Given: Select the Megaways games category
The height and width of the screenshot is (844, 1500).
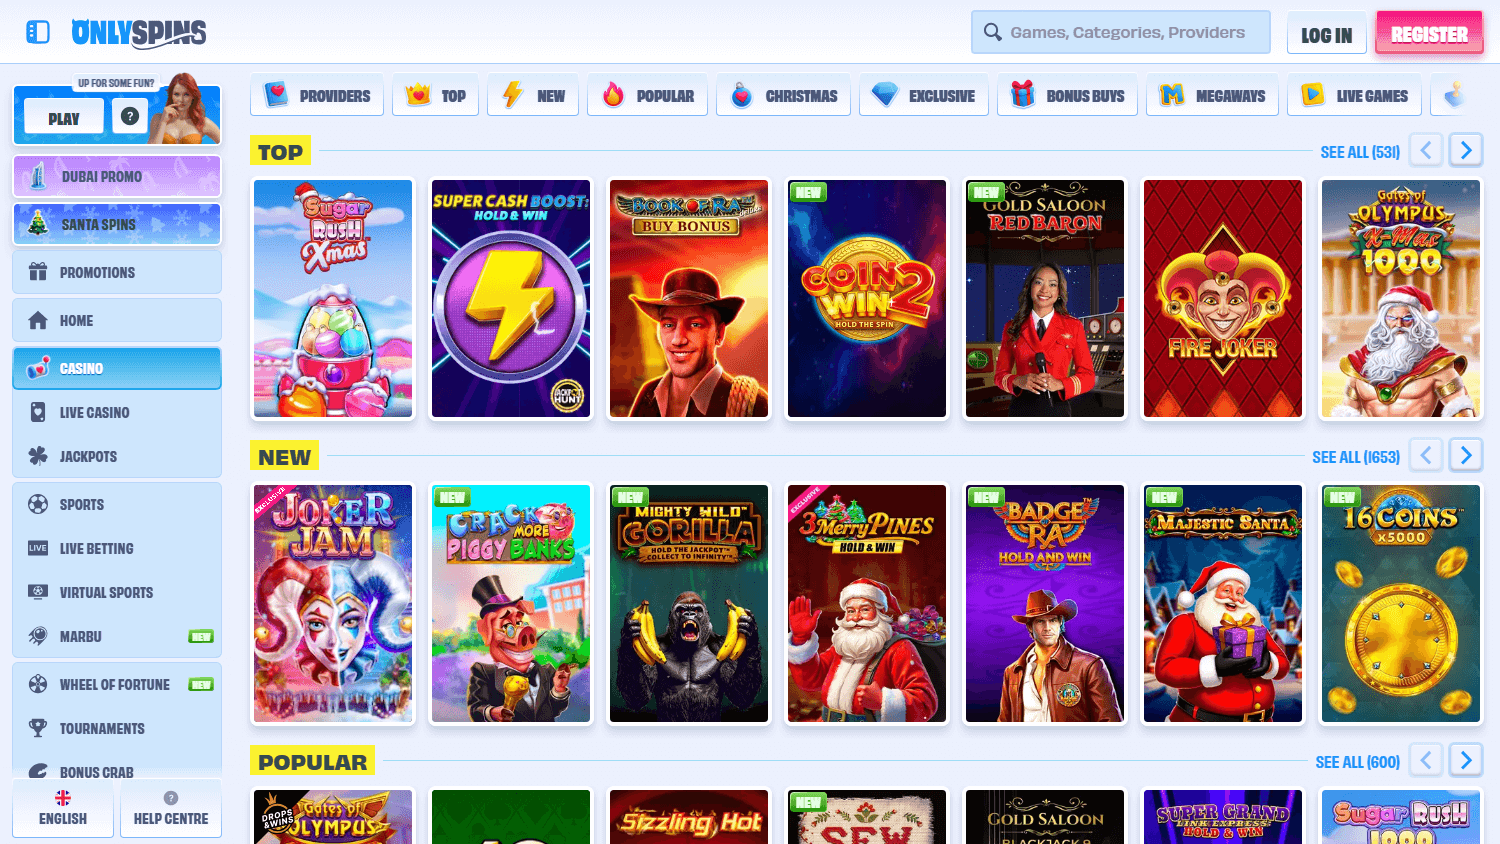Looking at the screenshot, I should point(1213,94).
